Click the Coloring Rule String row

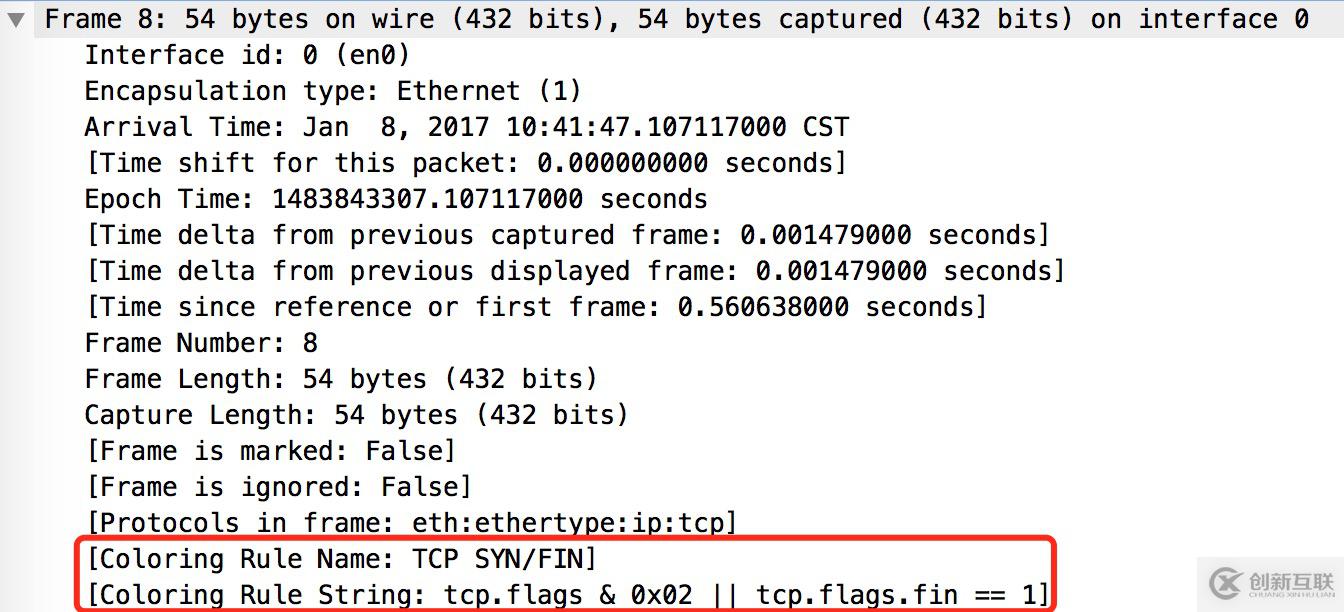[x=567, y=595]
